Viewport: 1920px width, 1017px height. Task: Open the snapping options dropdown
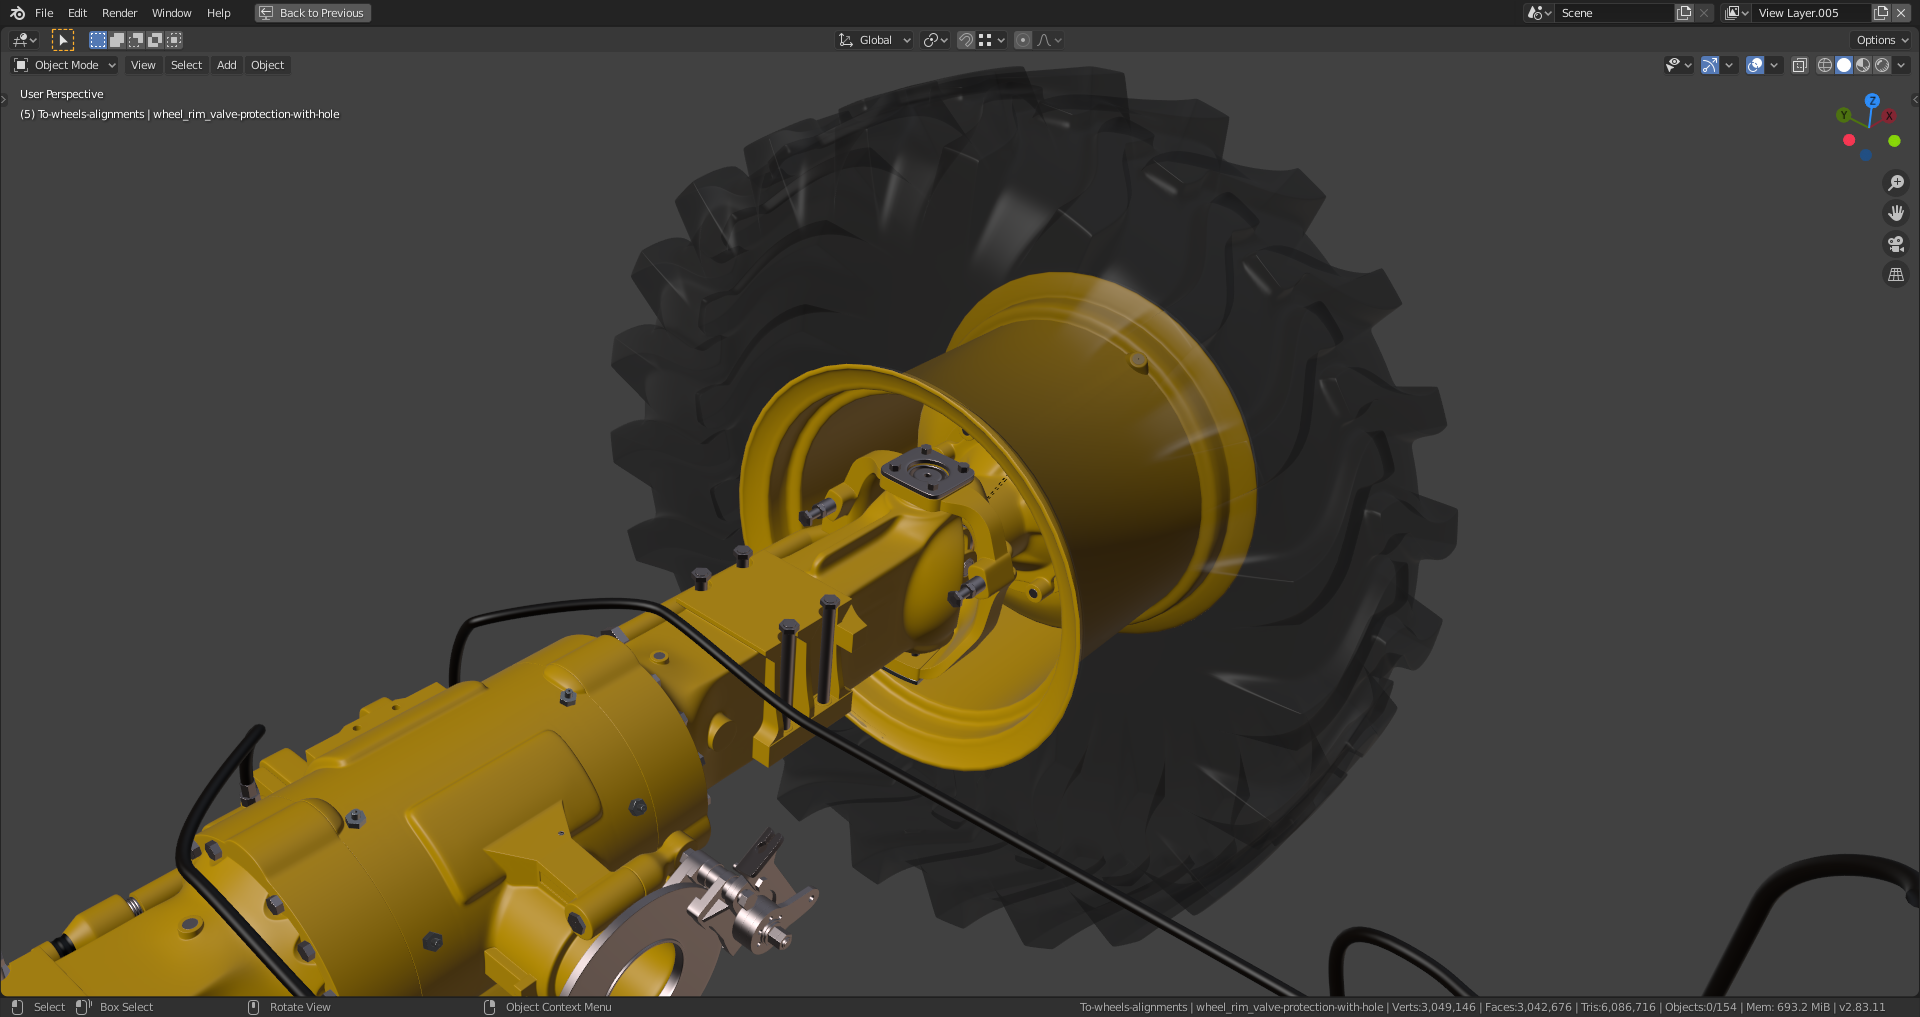tap(992, 40)
